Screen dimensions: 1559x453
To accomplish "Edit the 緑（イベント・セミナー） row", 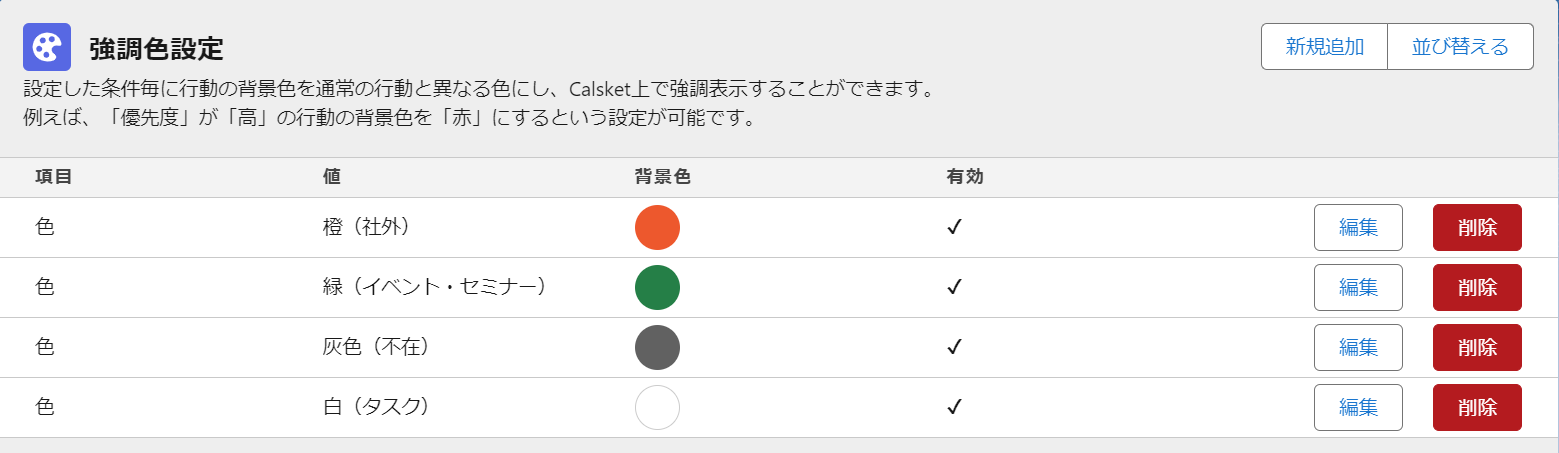I will (1358, 287).
